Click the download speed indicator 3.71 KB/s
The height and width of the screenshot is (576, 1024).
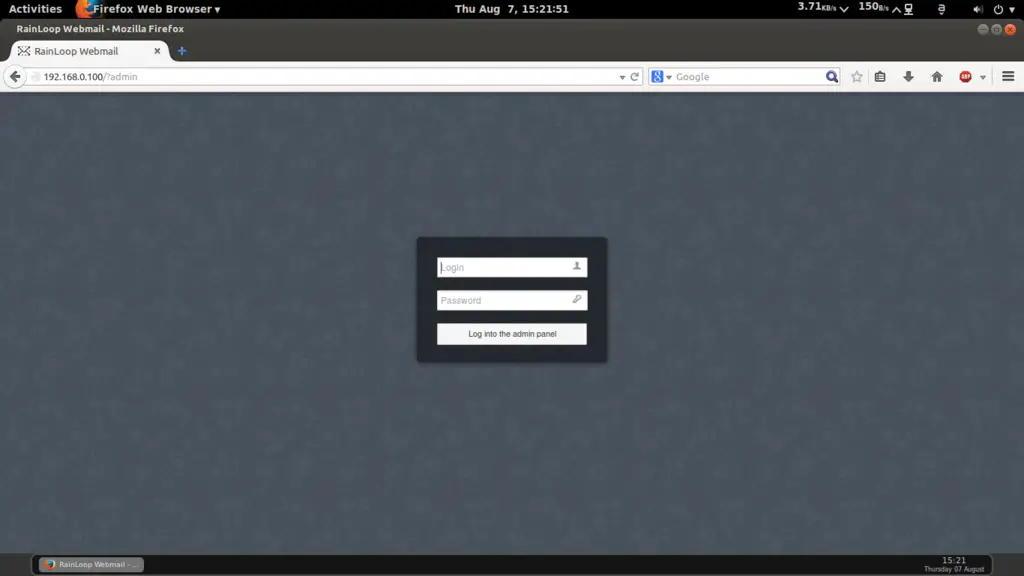pos(822,8)
